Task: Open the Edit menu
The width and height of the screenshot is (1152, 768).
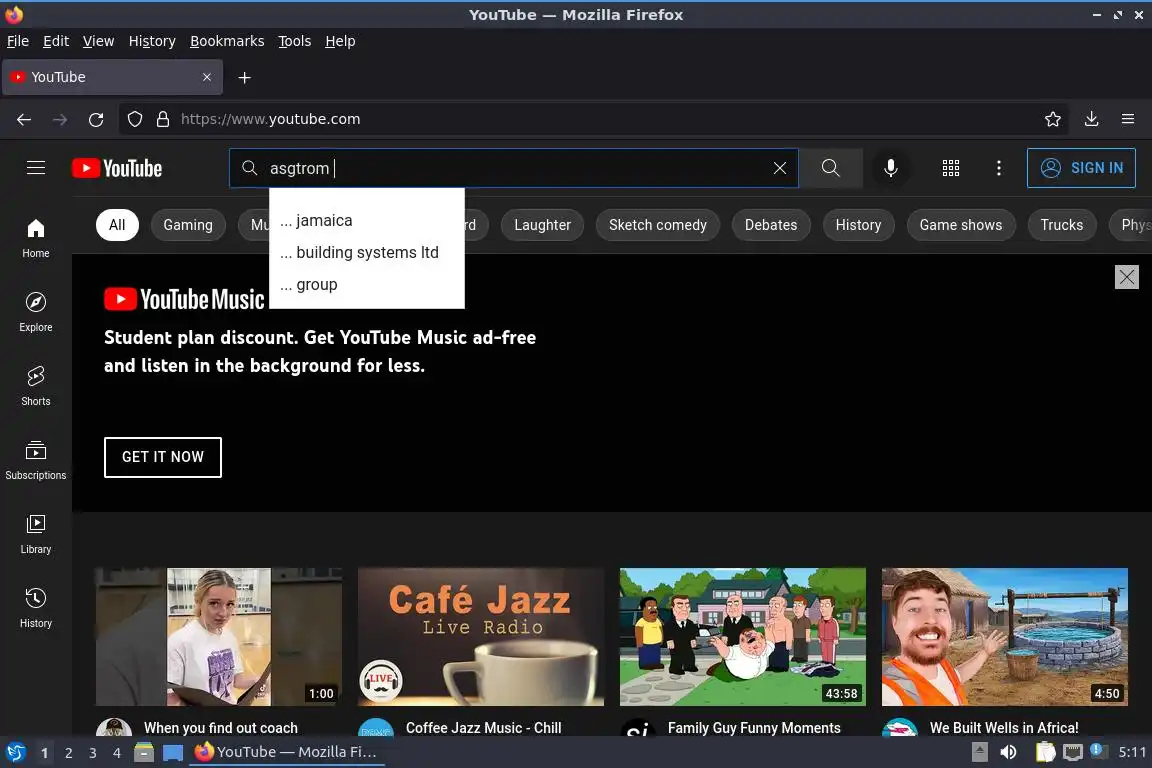Action: pos(56,41)
